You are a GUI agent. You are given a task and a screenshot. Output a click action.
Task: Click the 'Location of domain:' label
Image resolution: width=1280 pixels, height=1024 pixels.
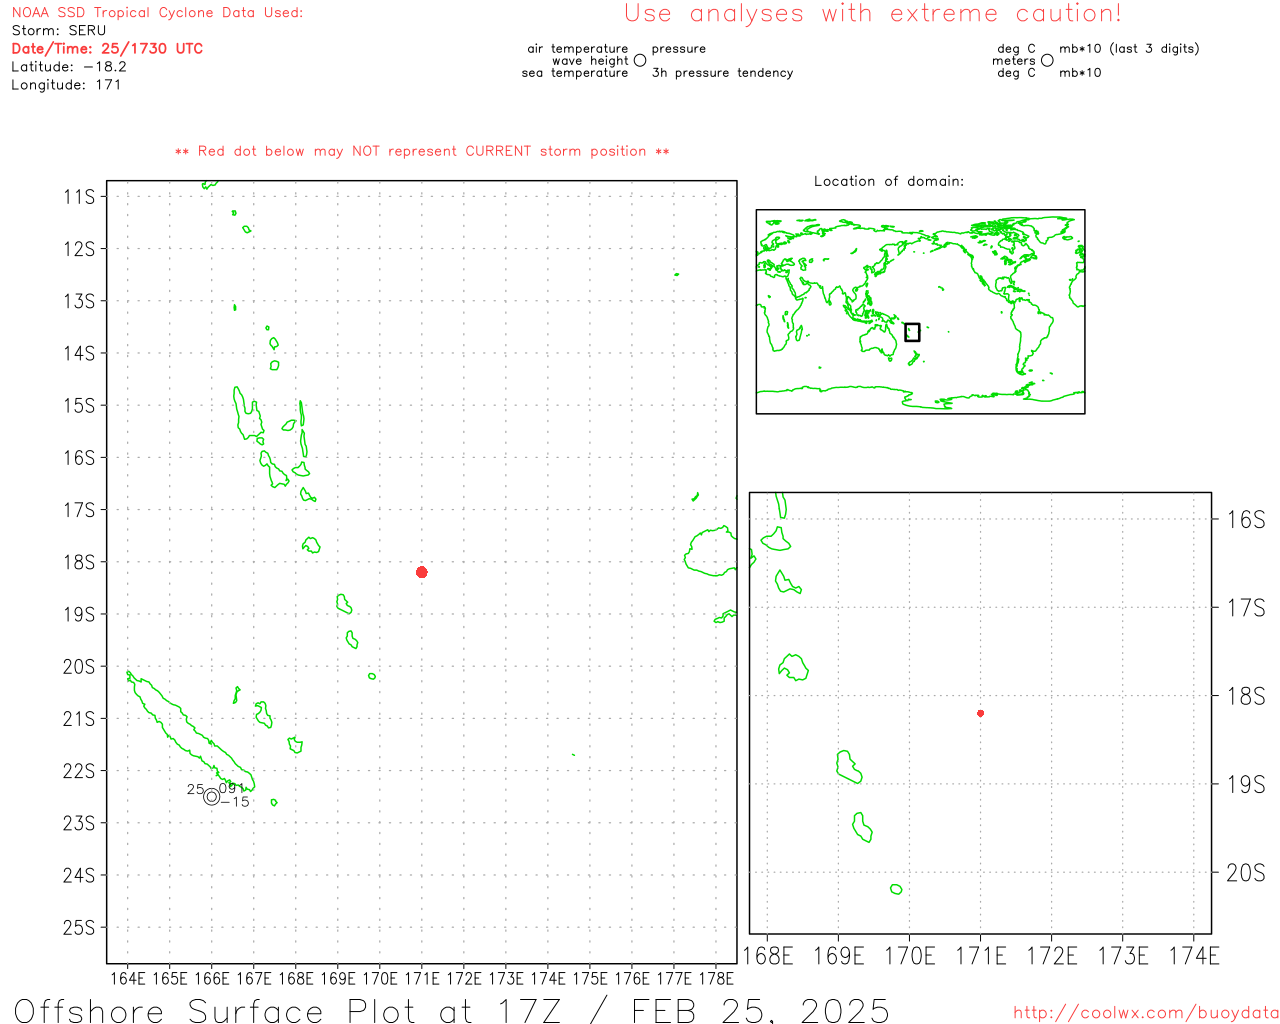[889, 181]
